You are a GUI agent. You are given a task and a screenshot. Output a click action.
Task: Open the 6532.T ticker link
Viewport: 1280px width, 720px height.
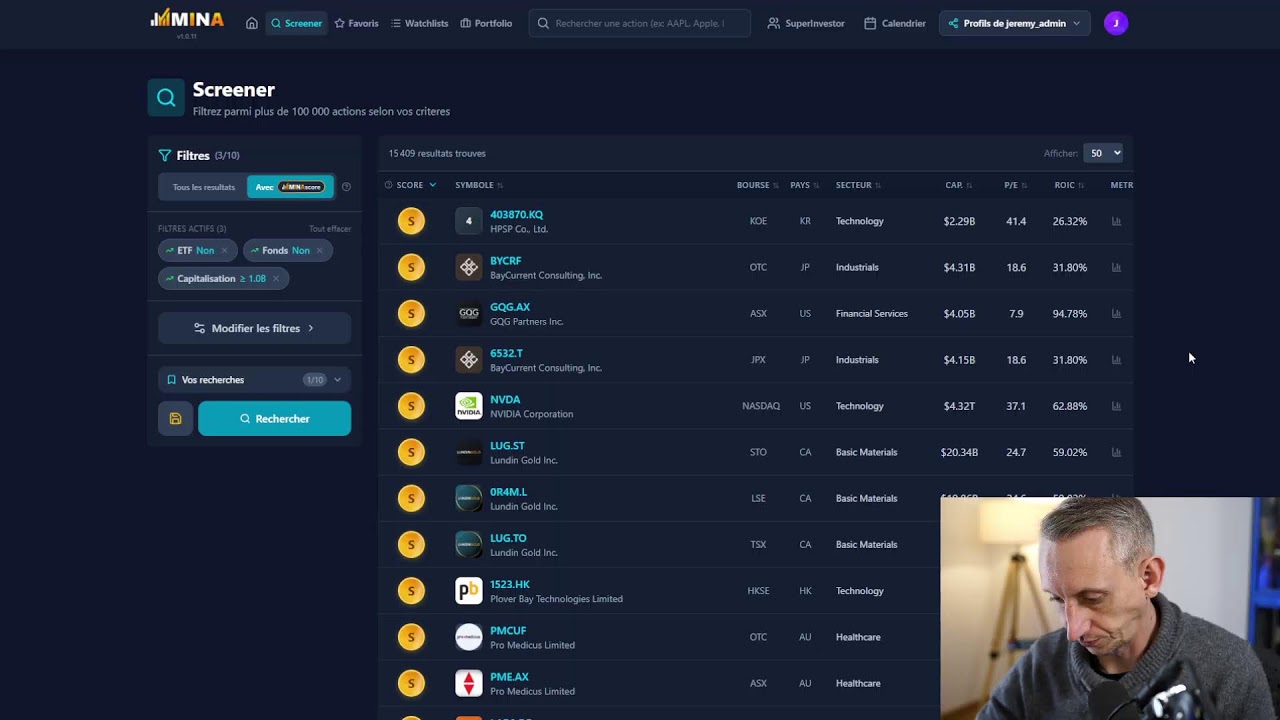[506, 353]
